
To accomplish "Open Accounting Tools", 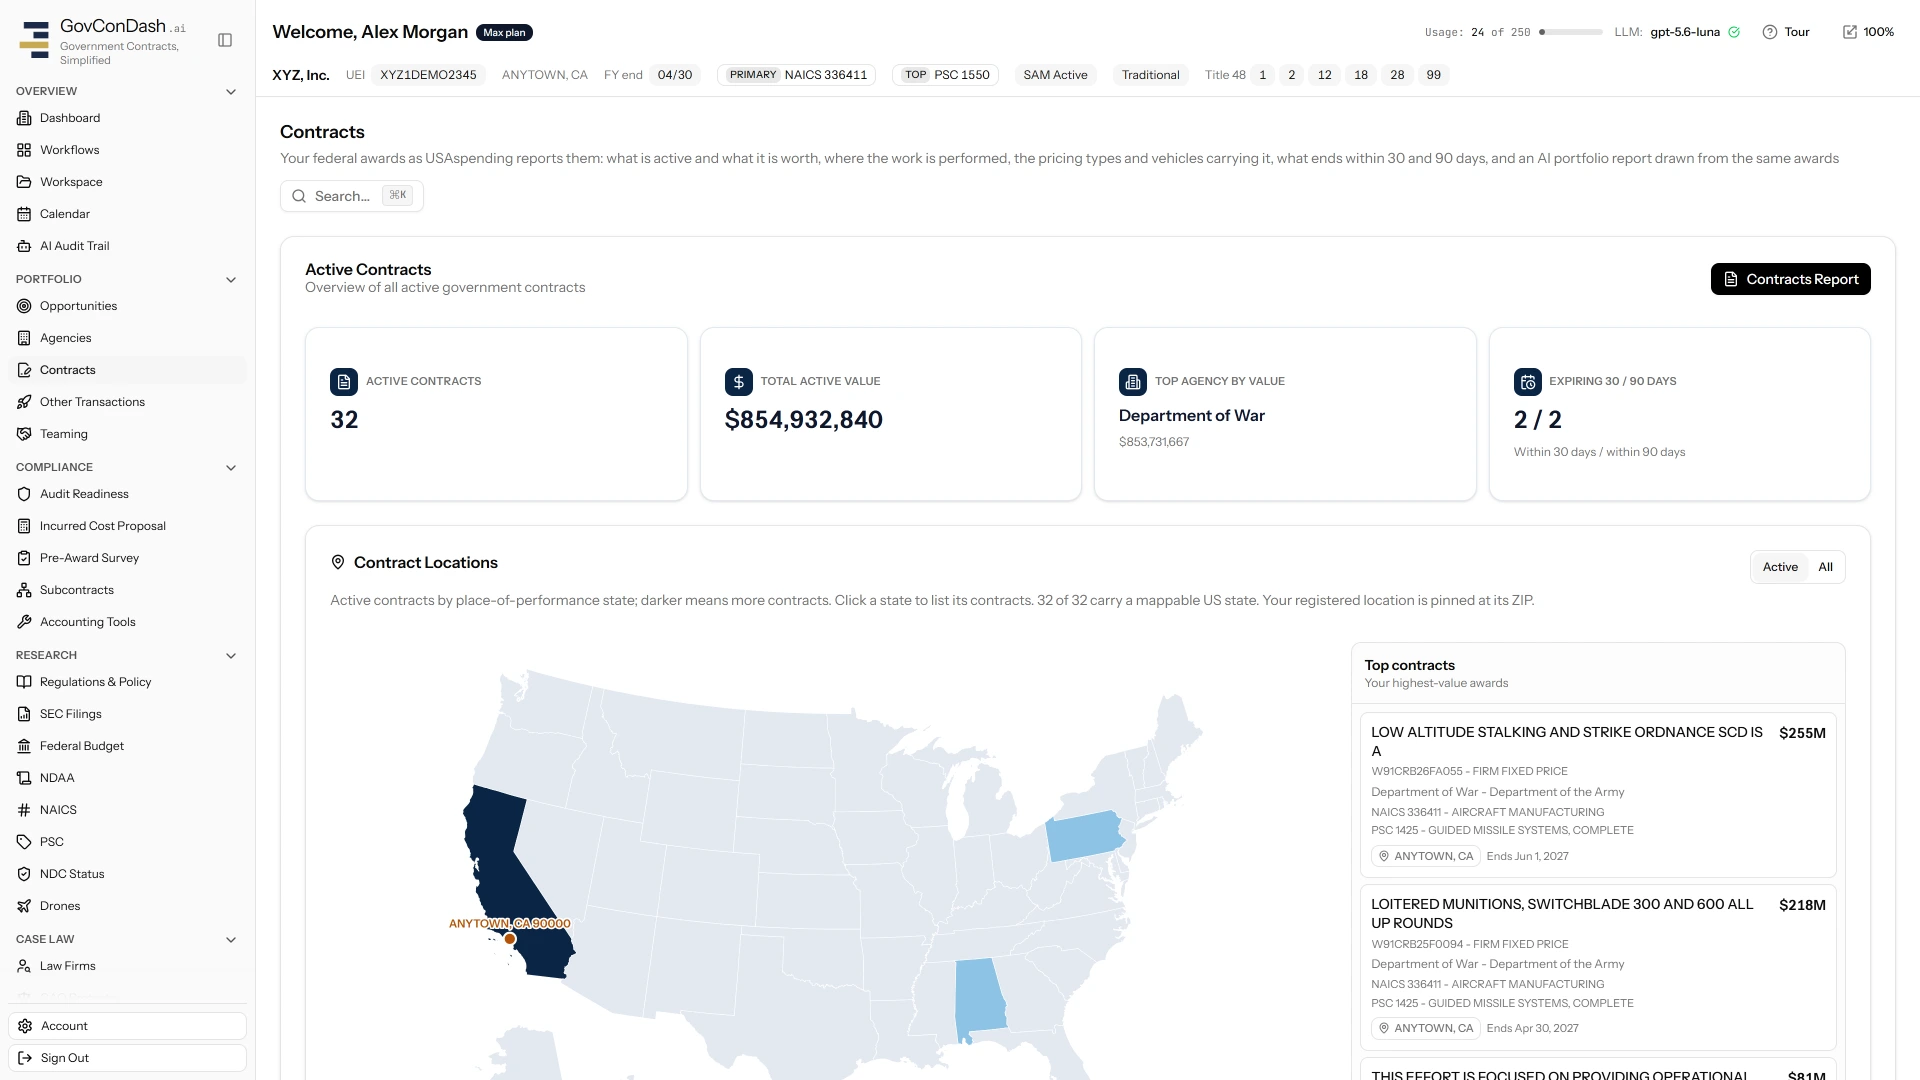I will [x=127, y=622].
